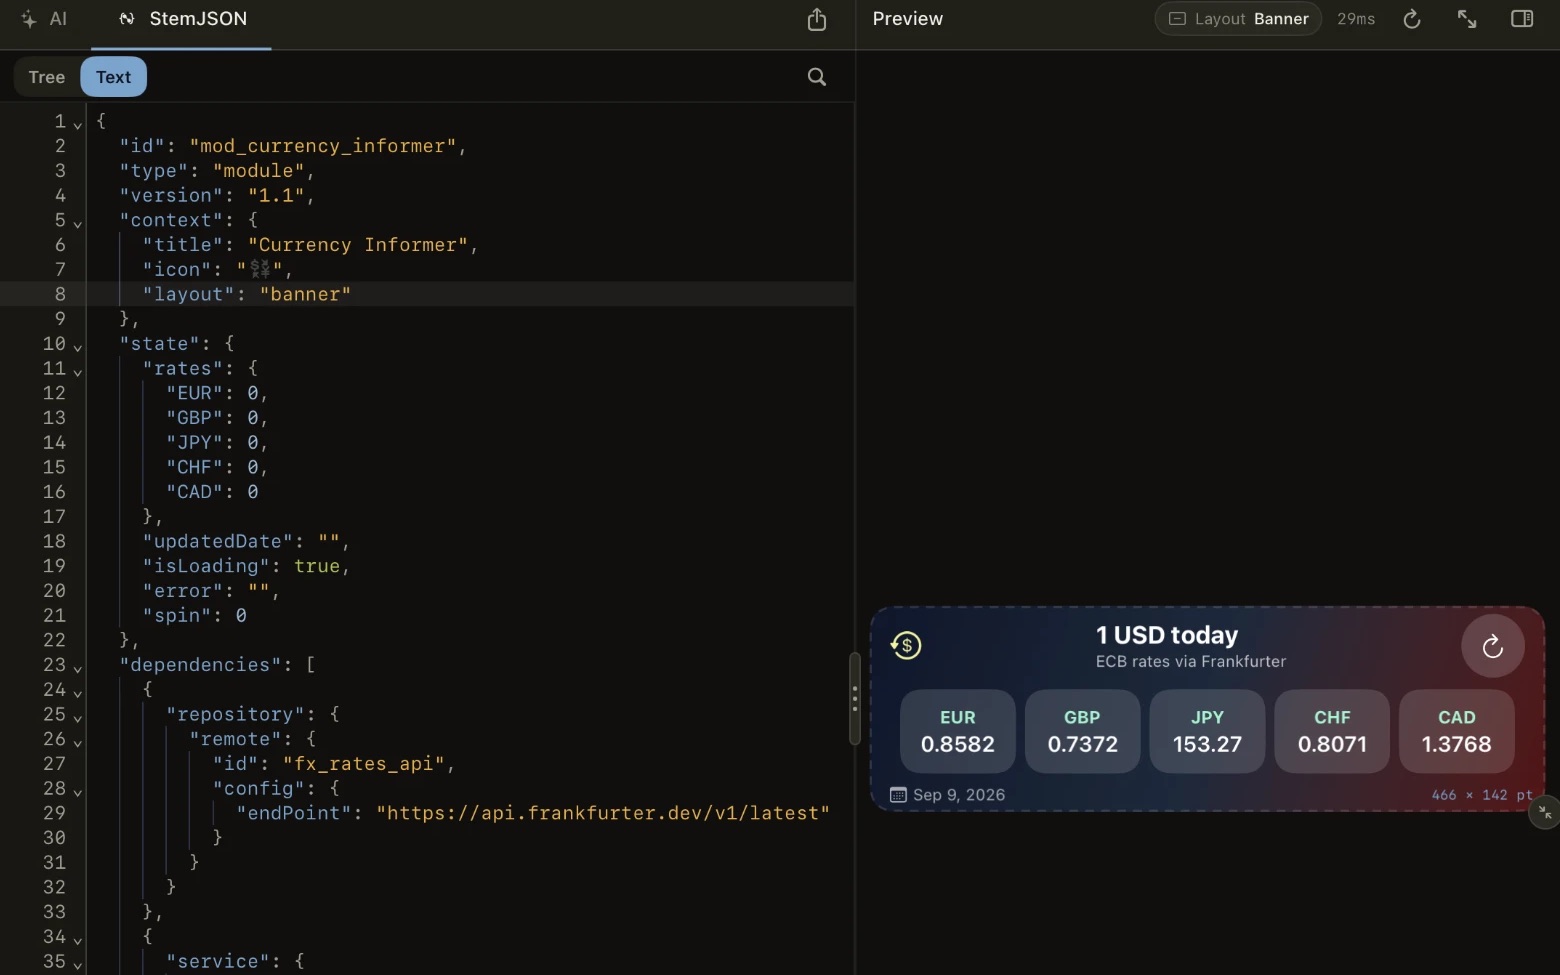Click the "module" type value
The image size is (1560, 975).
click(x=259, y=171)
